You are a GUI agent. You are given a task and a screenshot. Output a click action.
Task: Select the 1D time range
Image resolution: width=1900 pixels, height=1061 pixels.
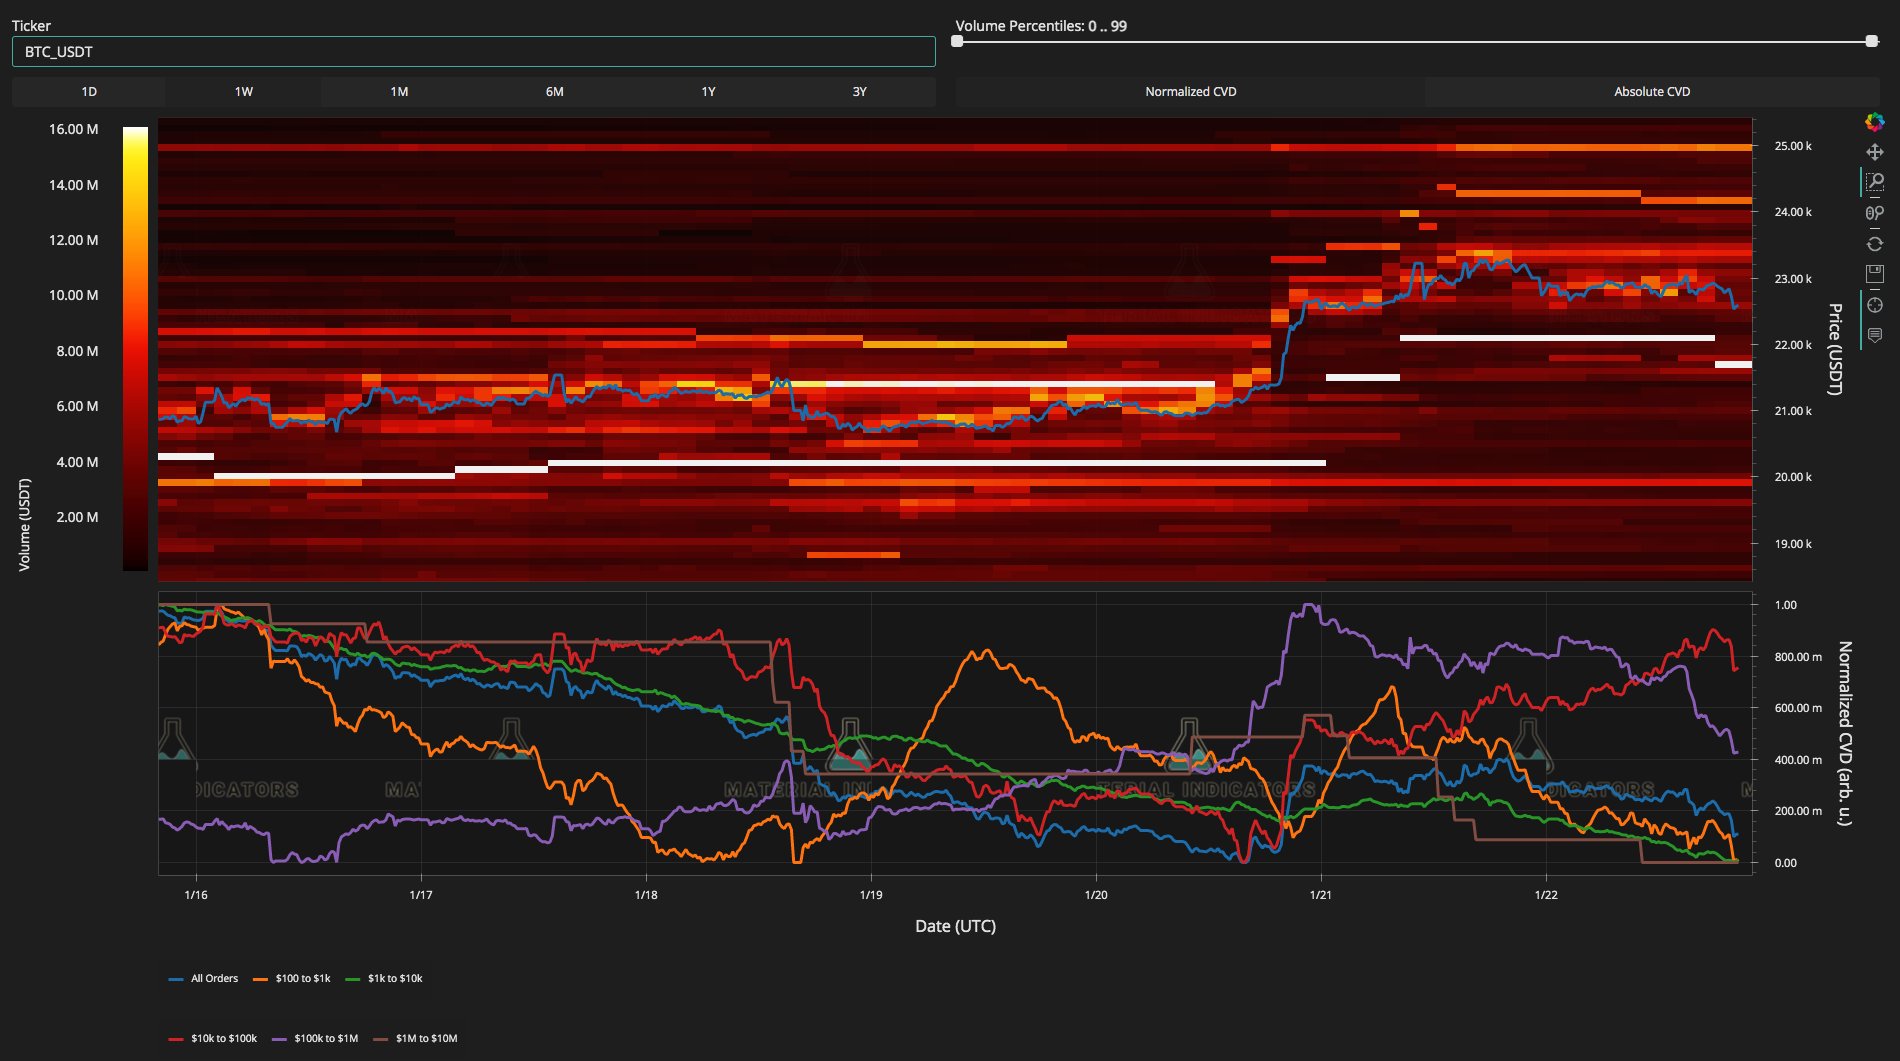point(89,92)
